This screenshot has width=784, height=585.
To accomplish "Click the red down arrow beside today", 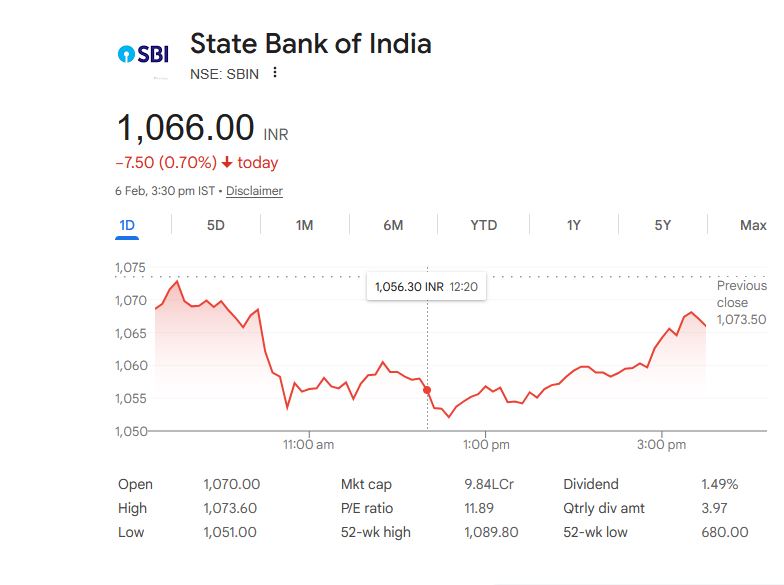I will (227, 163).
